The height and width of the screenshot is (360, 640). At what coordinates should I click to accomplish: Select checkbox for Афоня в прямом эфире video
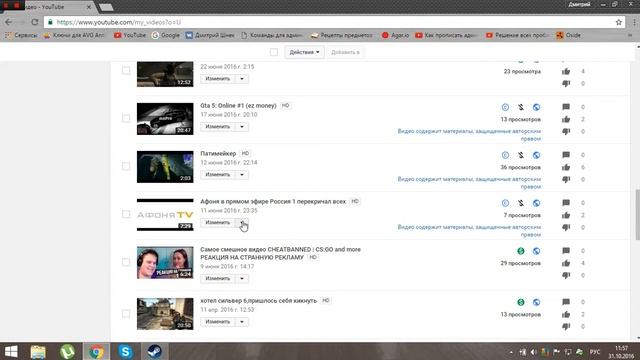126,214
